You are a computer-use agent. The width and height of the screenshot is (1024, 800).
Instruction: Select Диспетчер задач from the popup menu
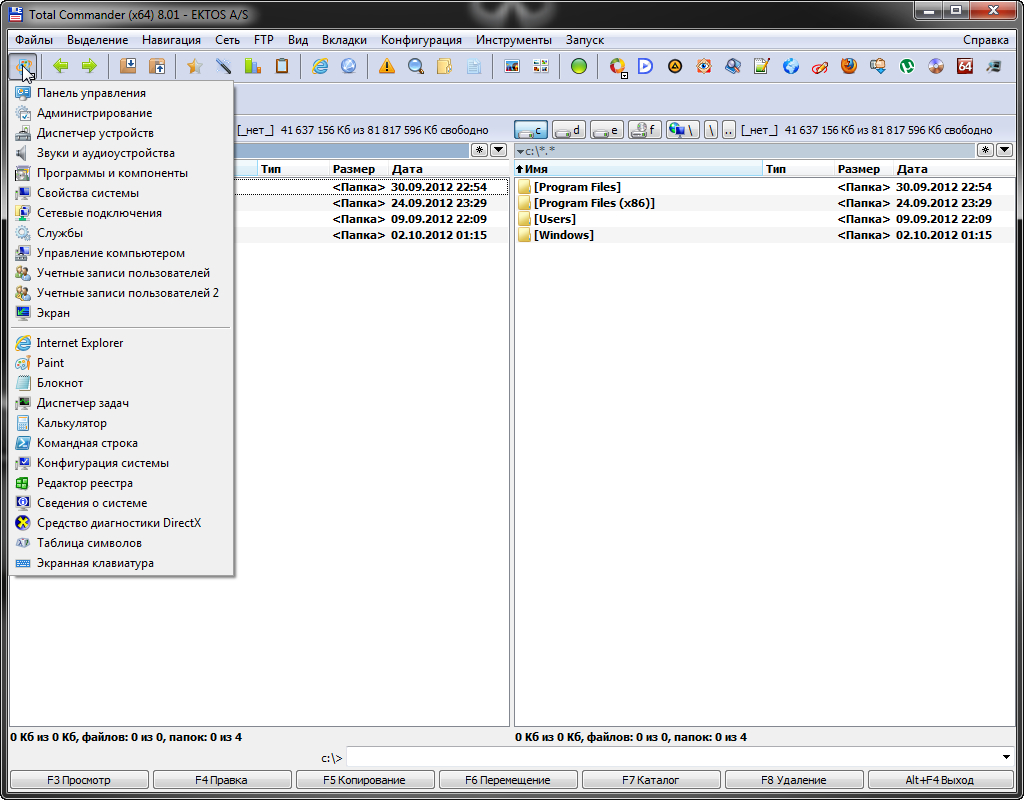[82, 403]
